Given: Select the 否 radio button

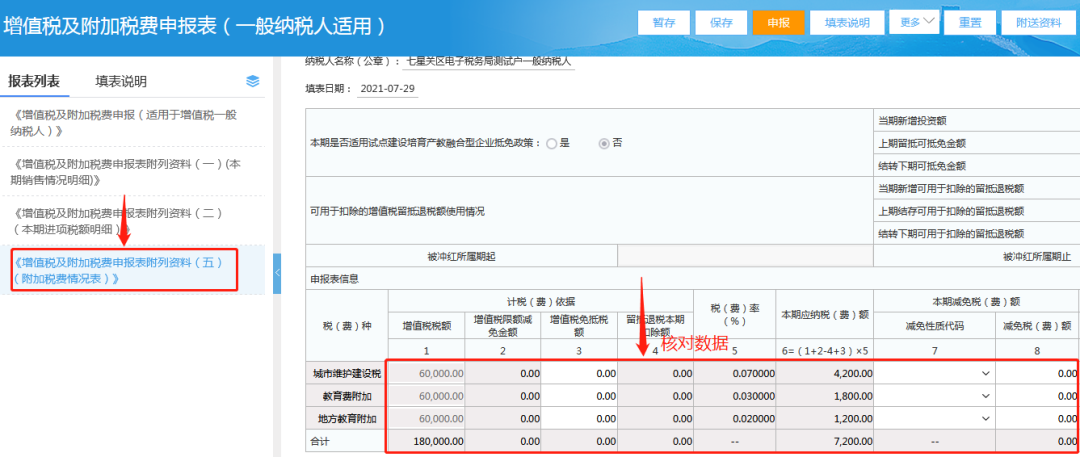Looking at the screenshot, I should click(x=604, y=144).
